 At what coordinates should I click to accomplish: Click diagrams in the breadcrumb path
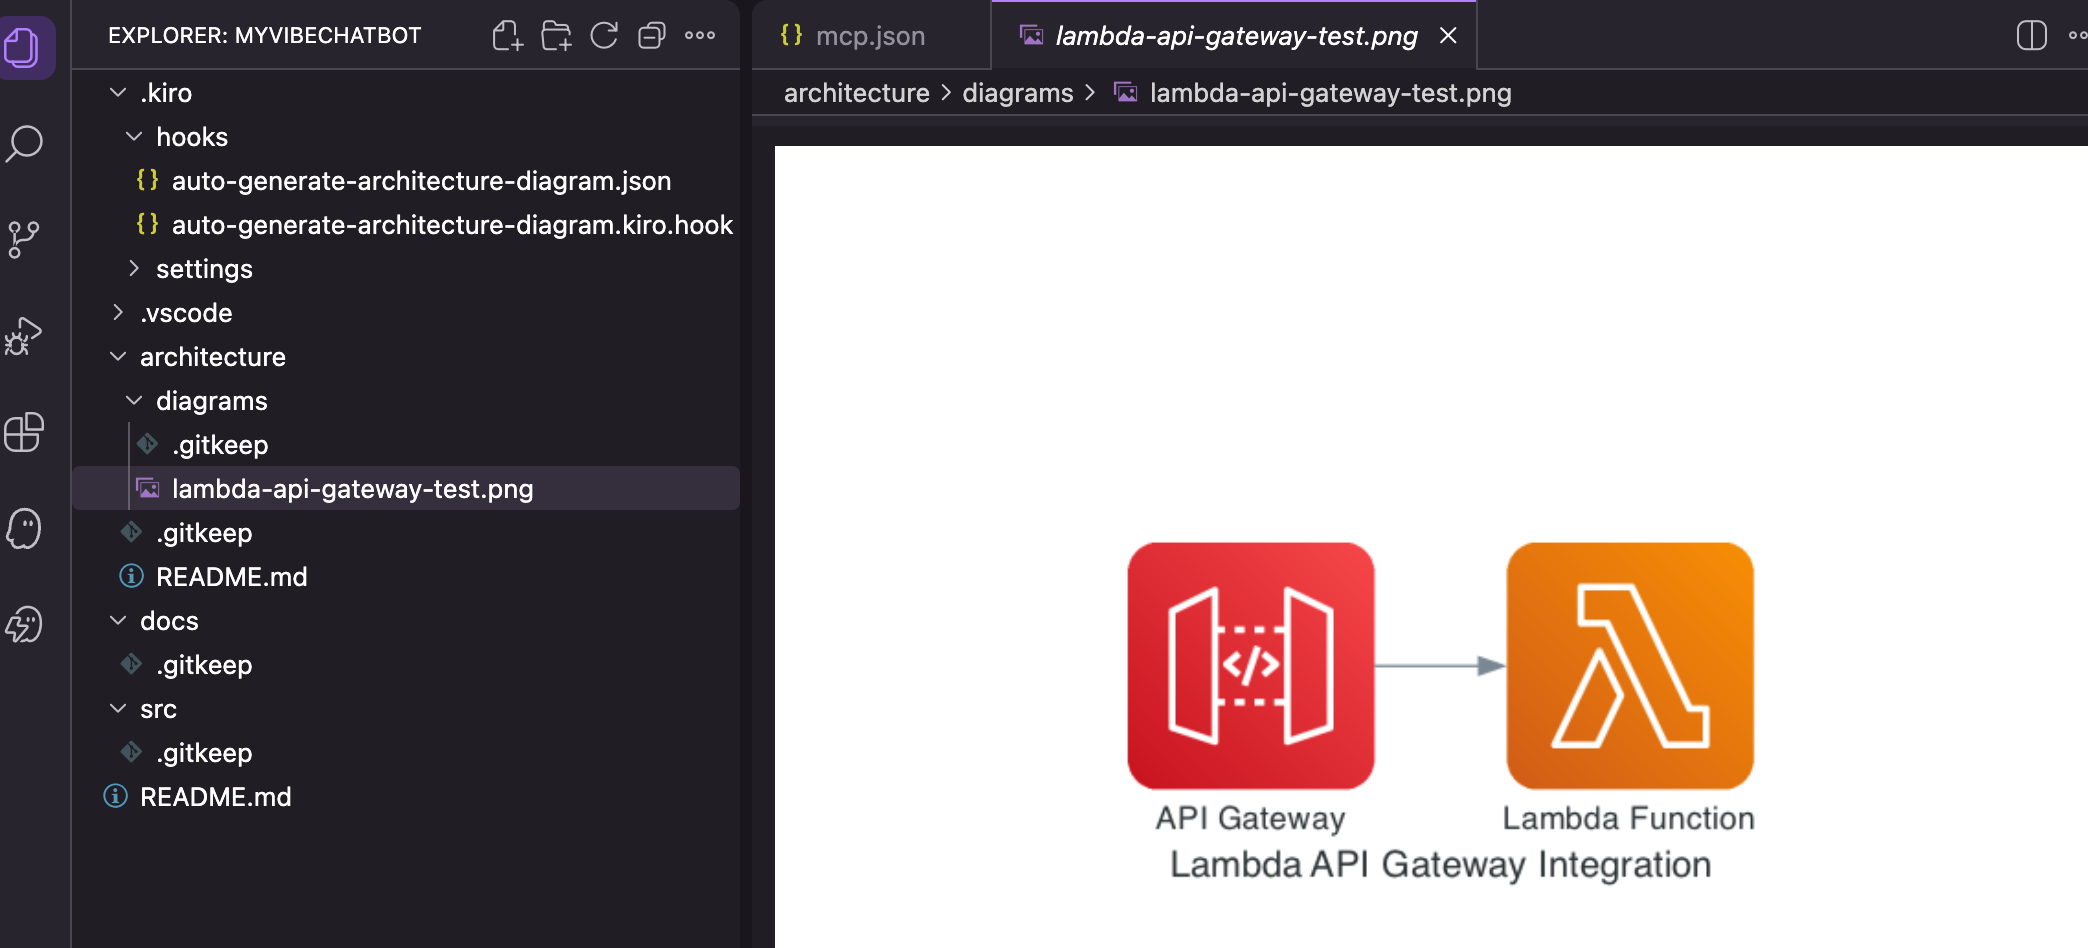click(x=1017, y=93)
